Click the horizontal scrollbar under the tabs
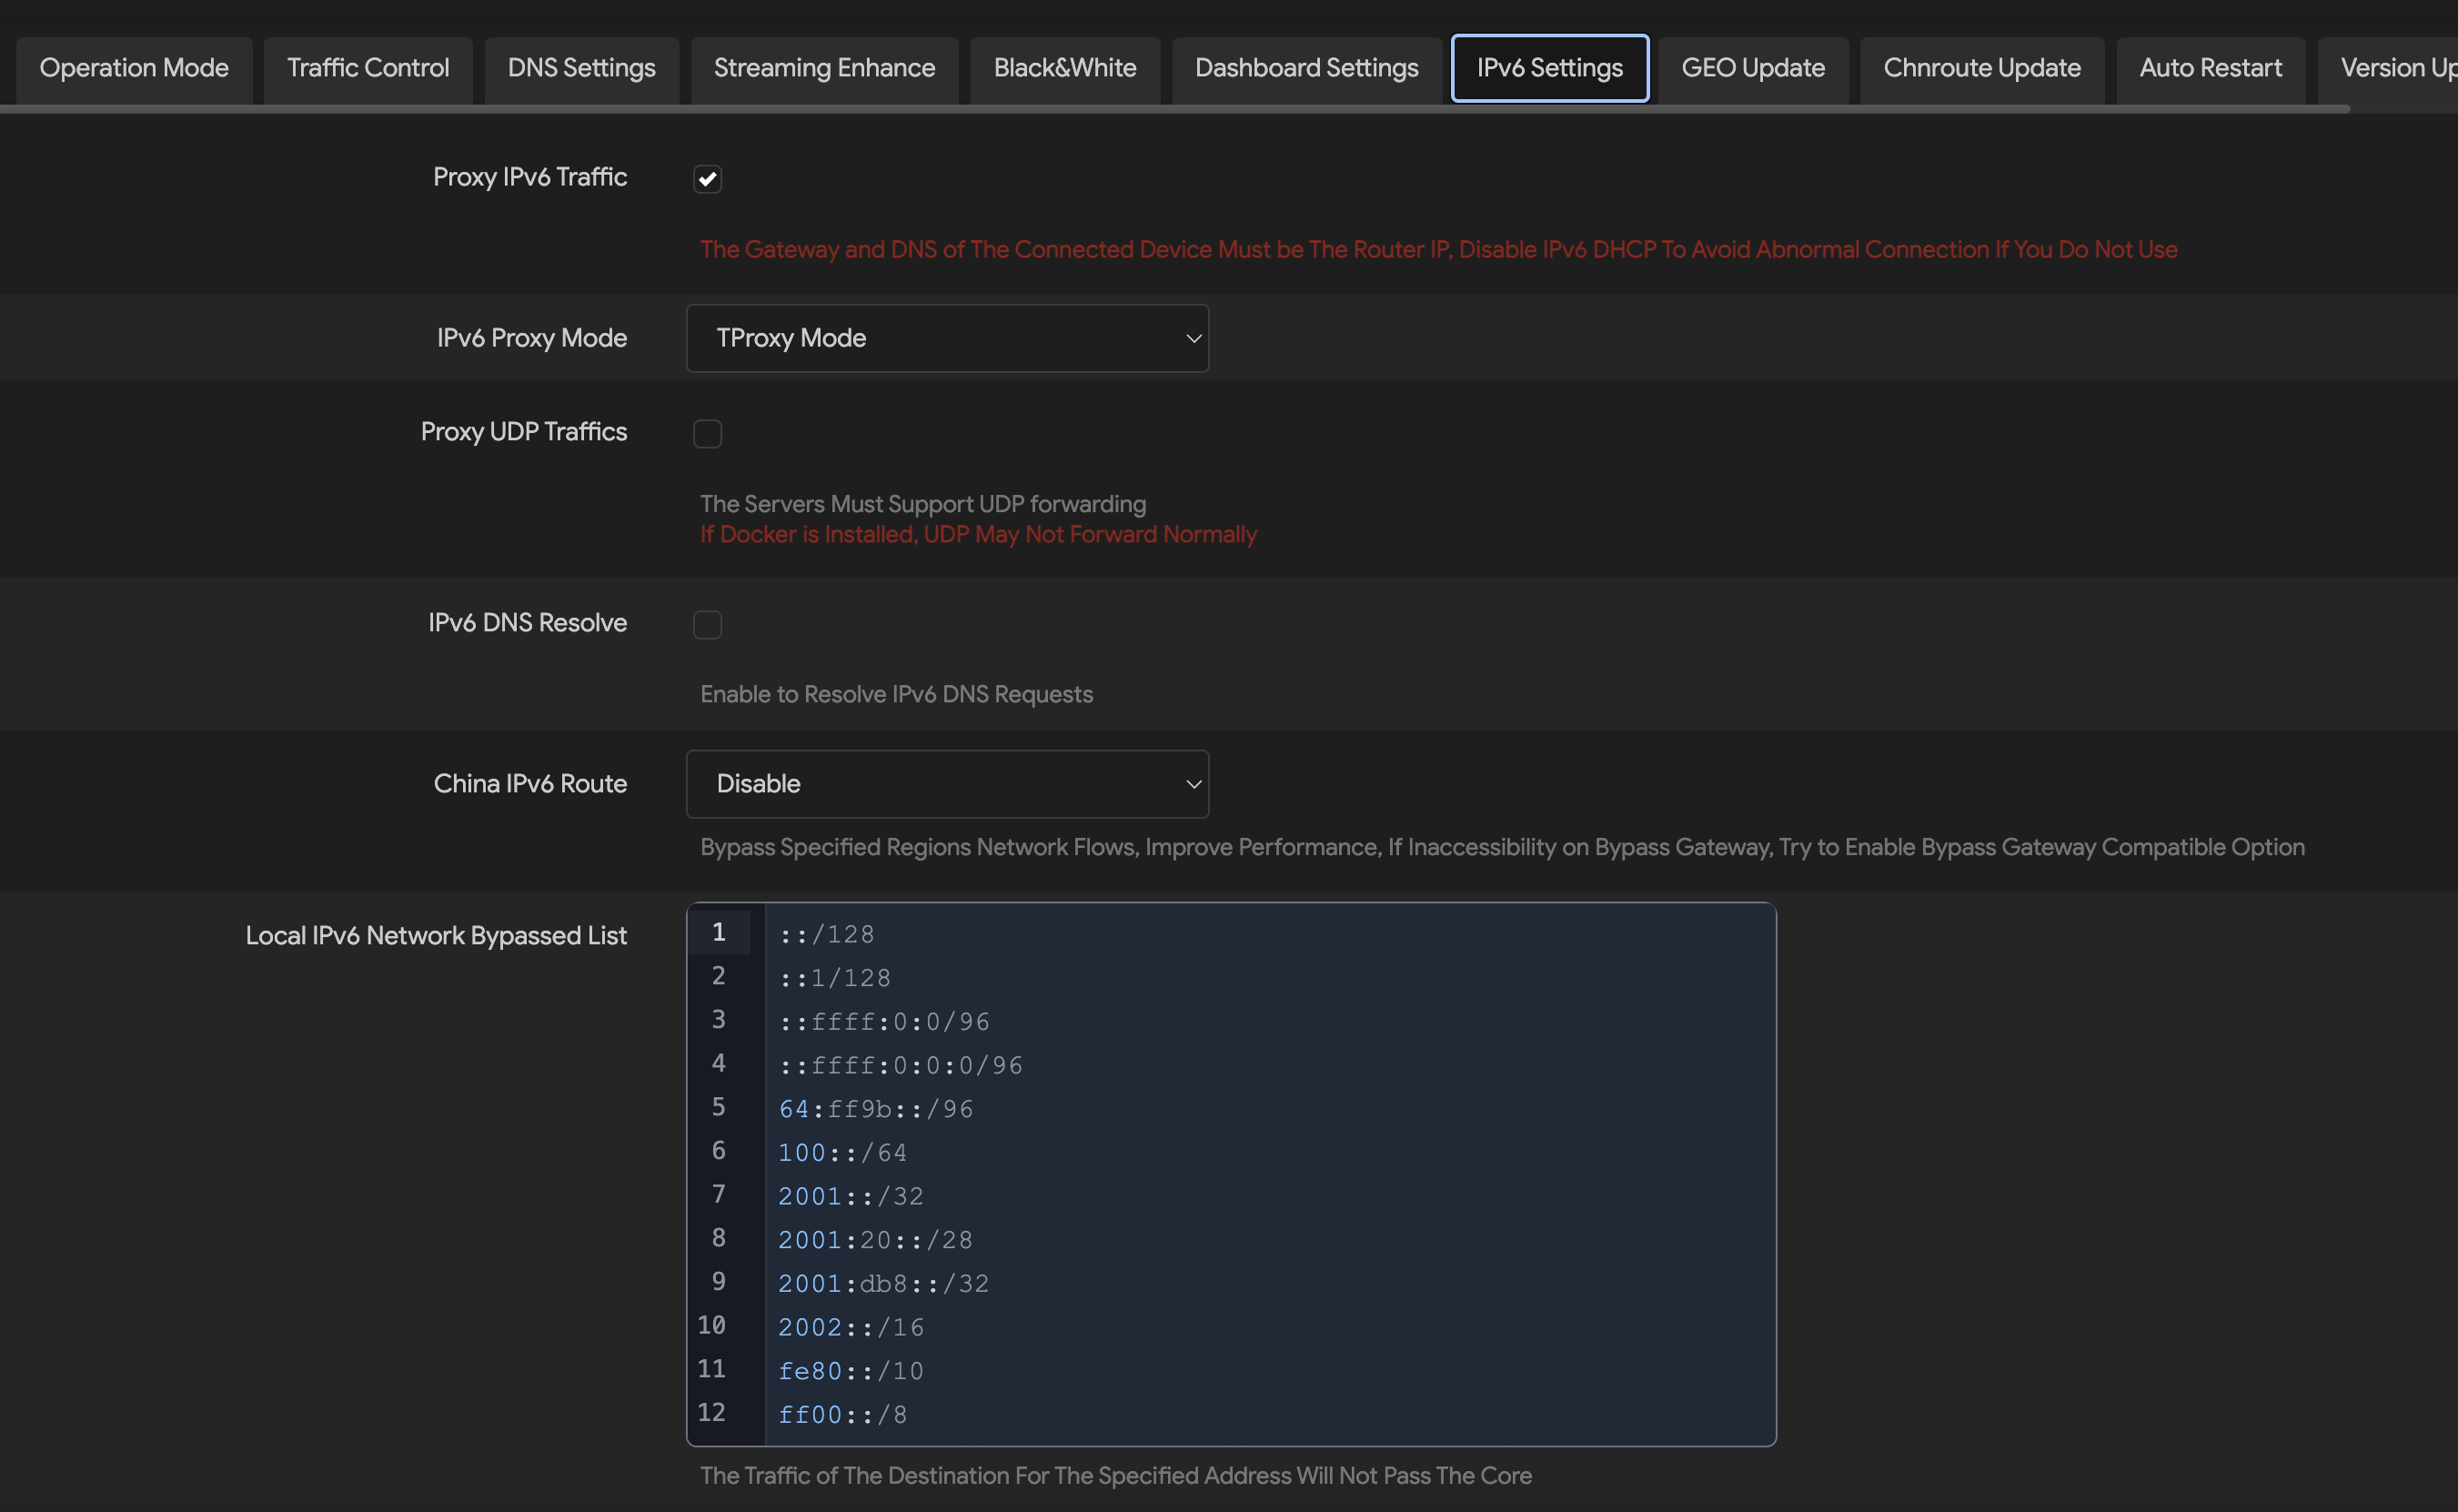Screen dimensions: 2458x1512 [x=1175, y=109]
